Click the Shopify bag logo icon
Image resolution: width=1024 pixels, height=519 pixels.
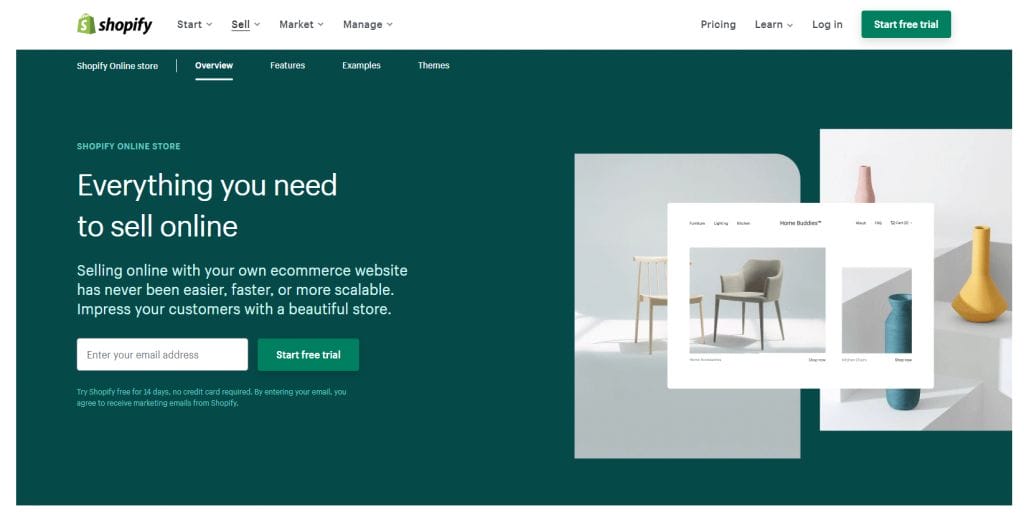[x=86, y=24]
